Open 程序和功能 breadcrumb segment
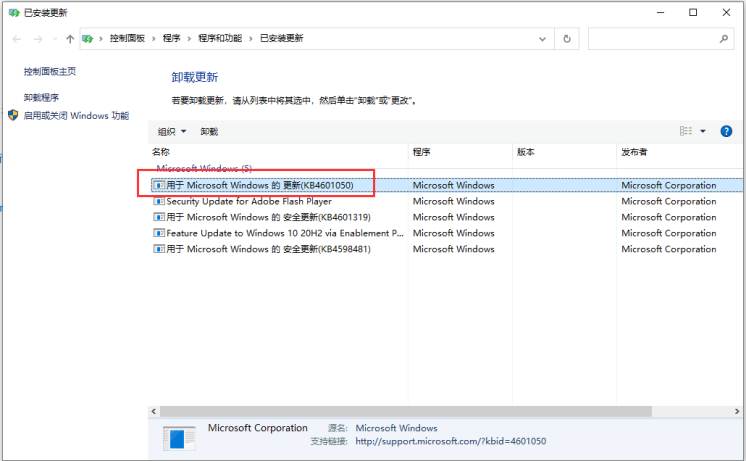 pyautogui.click(x=220, y=39)
